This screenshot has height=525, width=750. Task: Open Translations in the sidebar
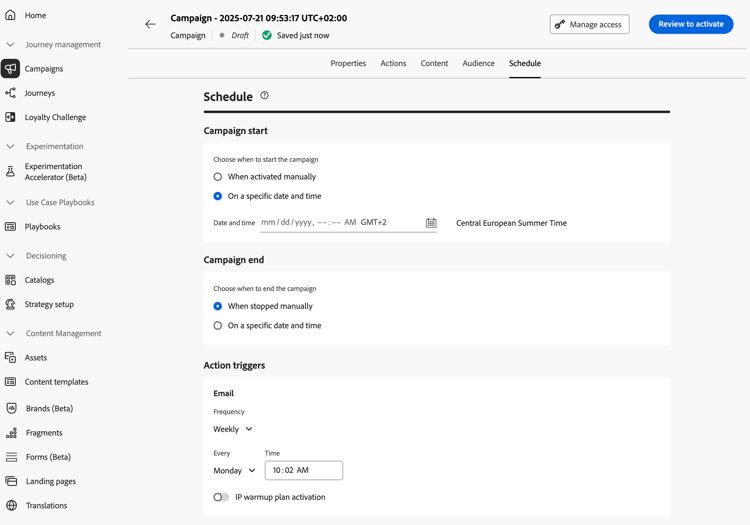click(46, 506)
